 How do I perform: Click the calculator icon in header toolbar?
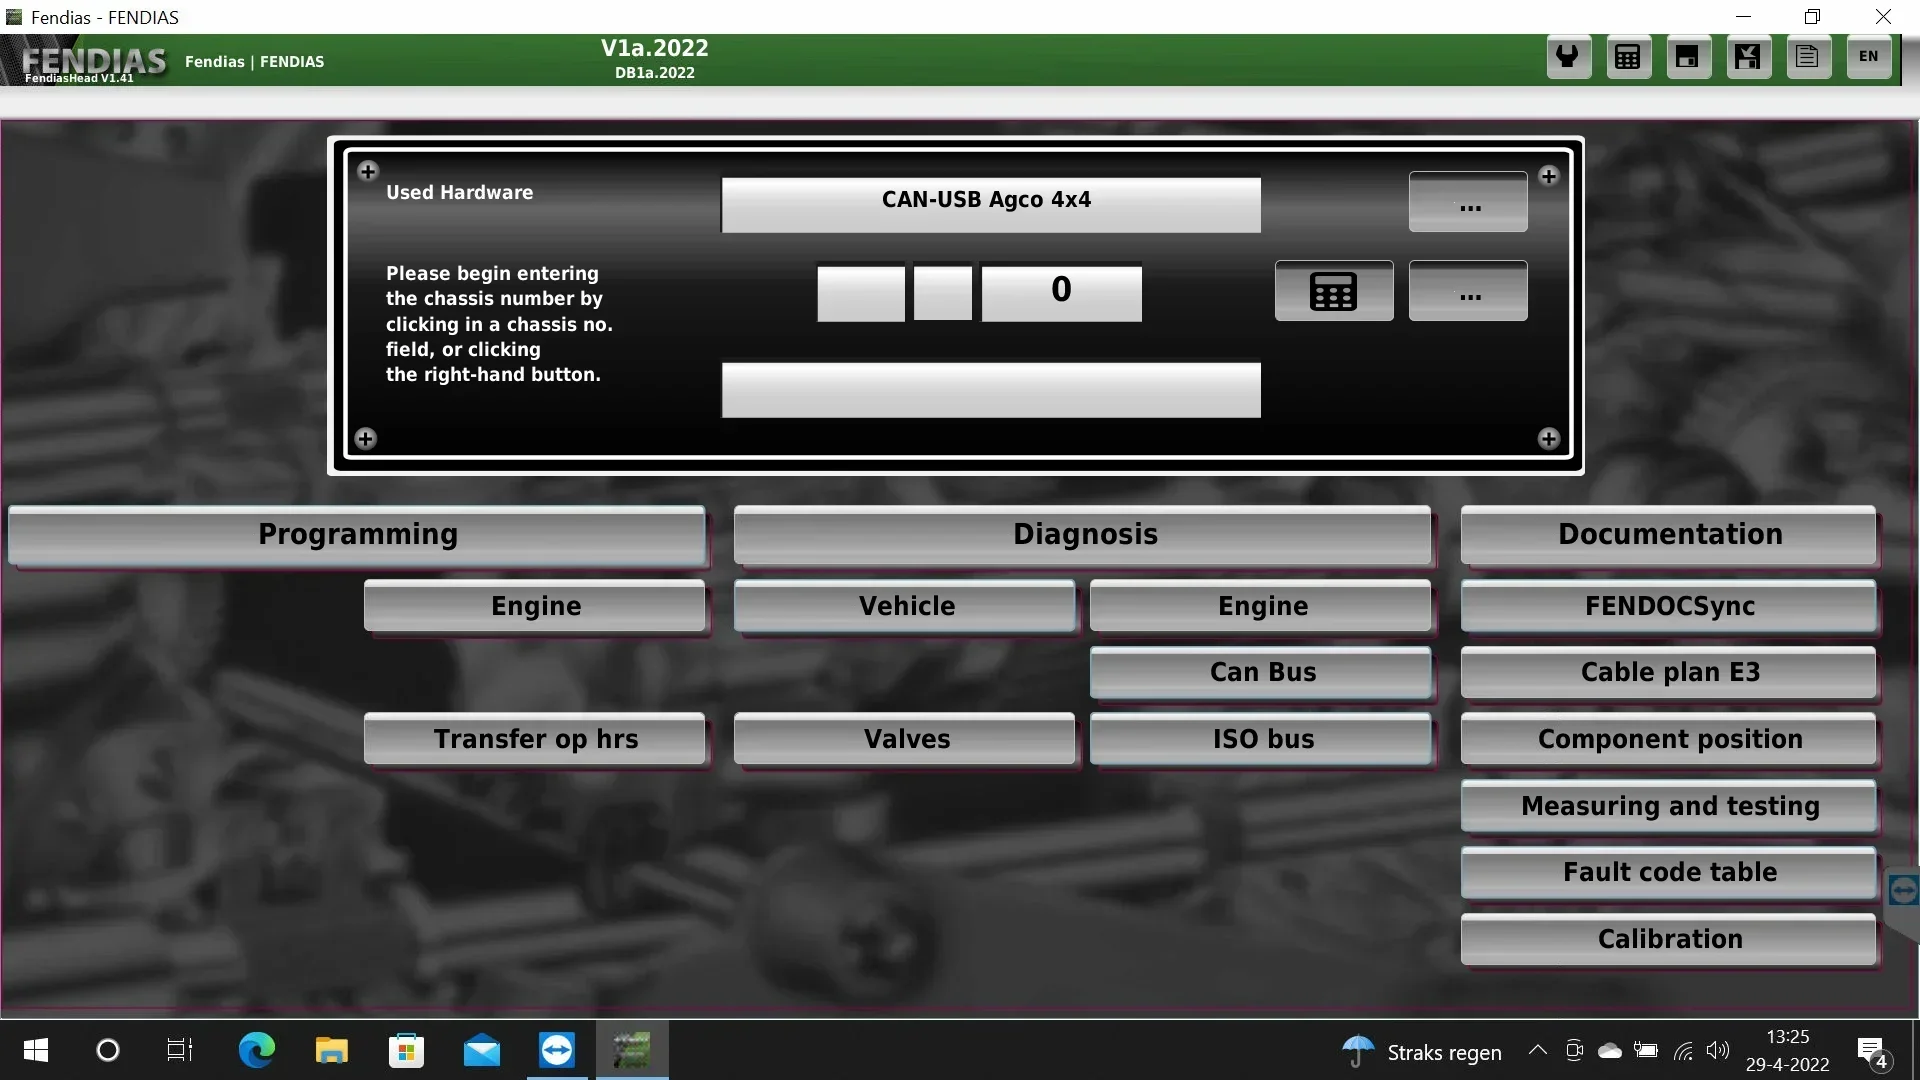pos(1628,57)
